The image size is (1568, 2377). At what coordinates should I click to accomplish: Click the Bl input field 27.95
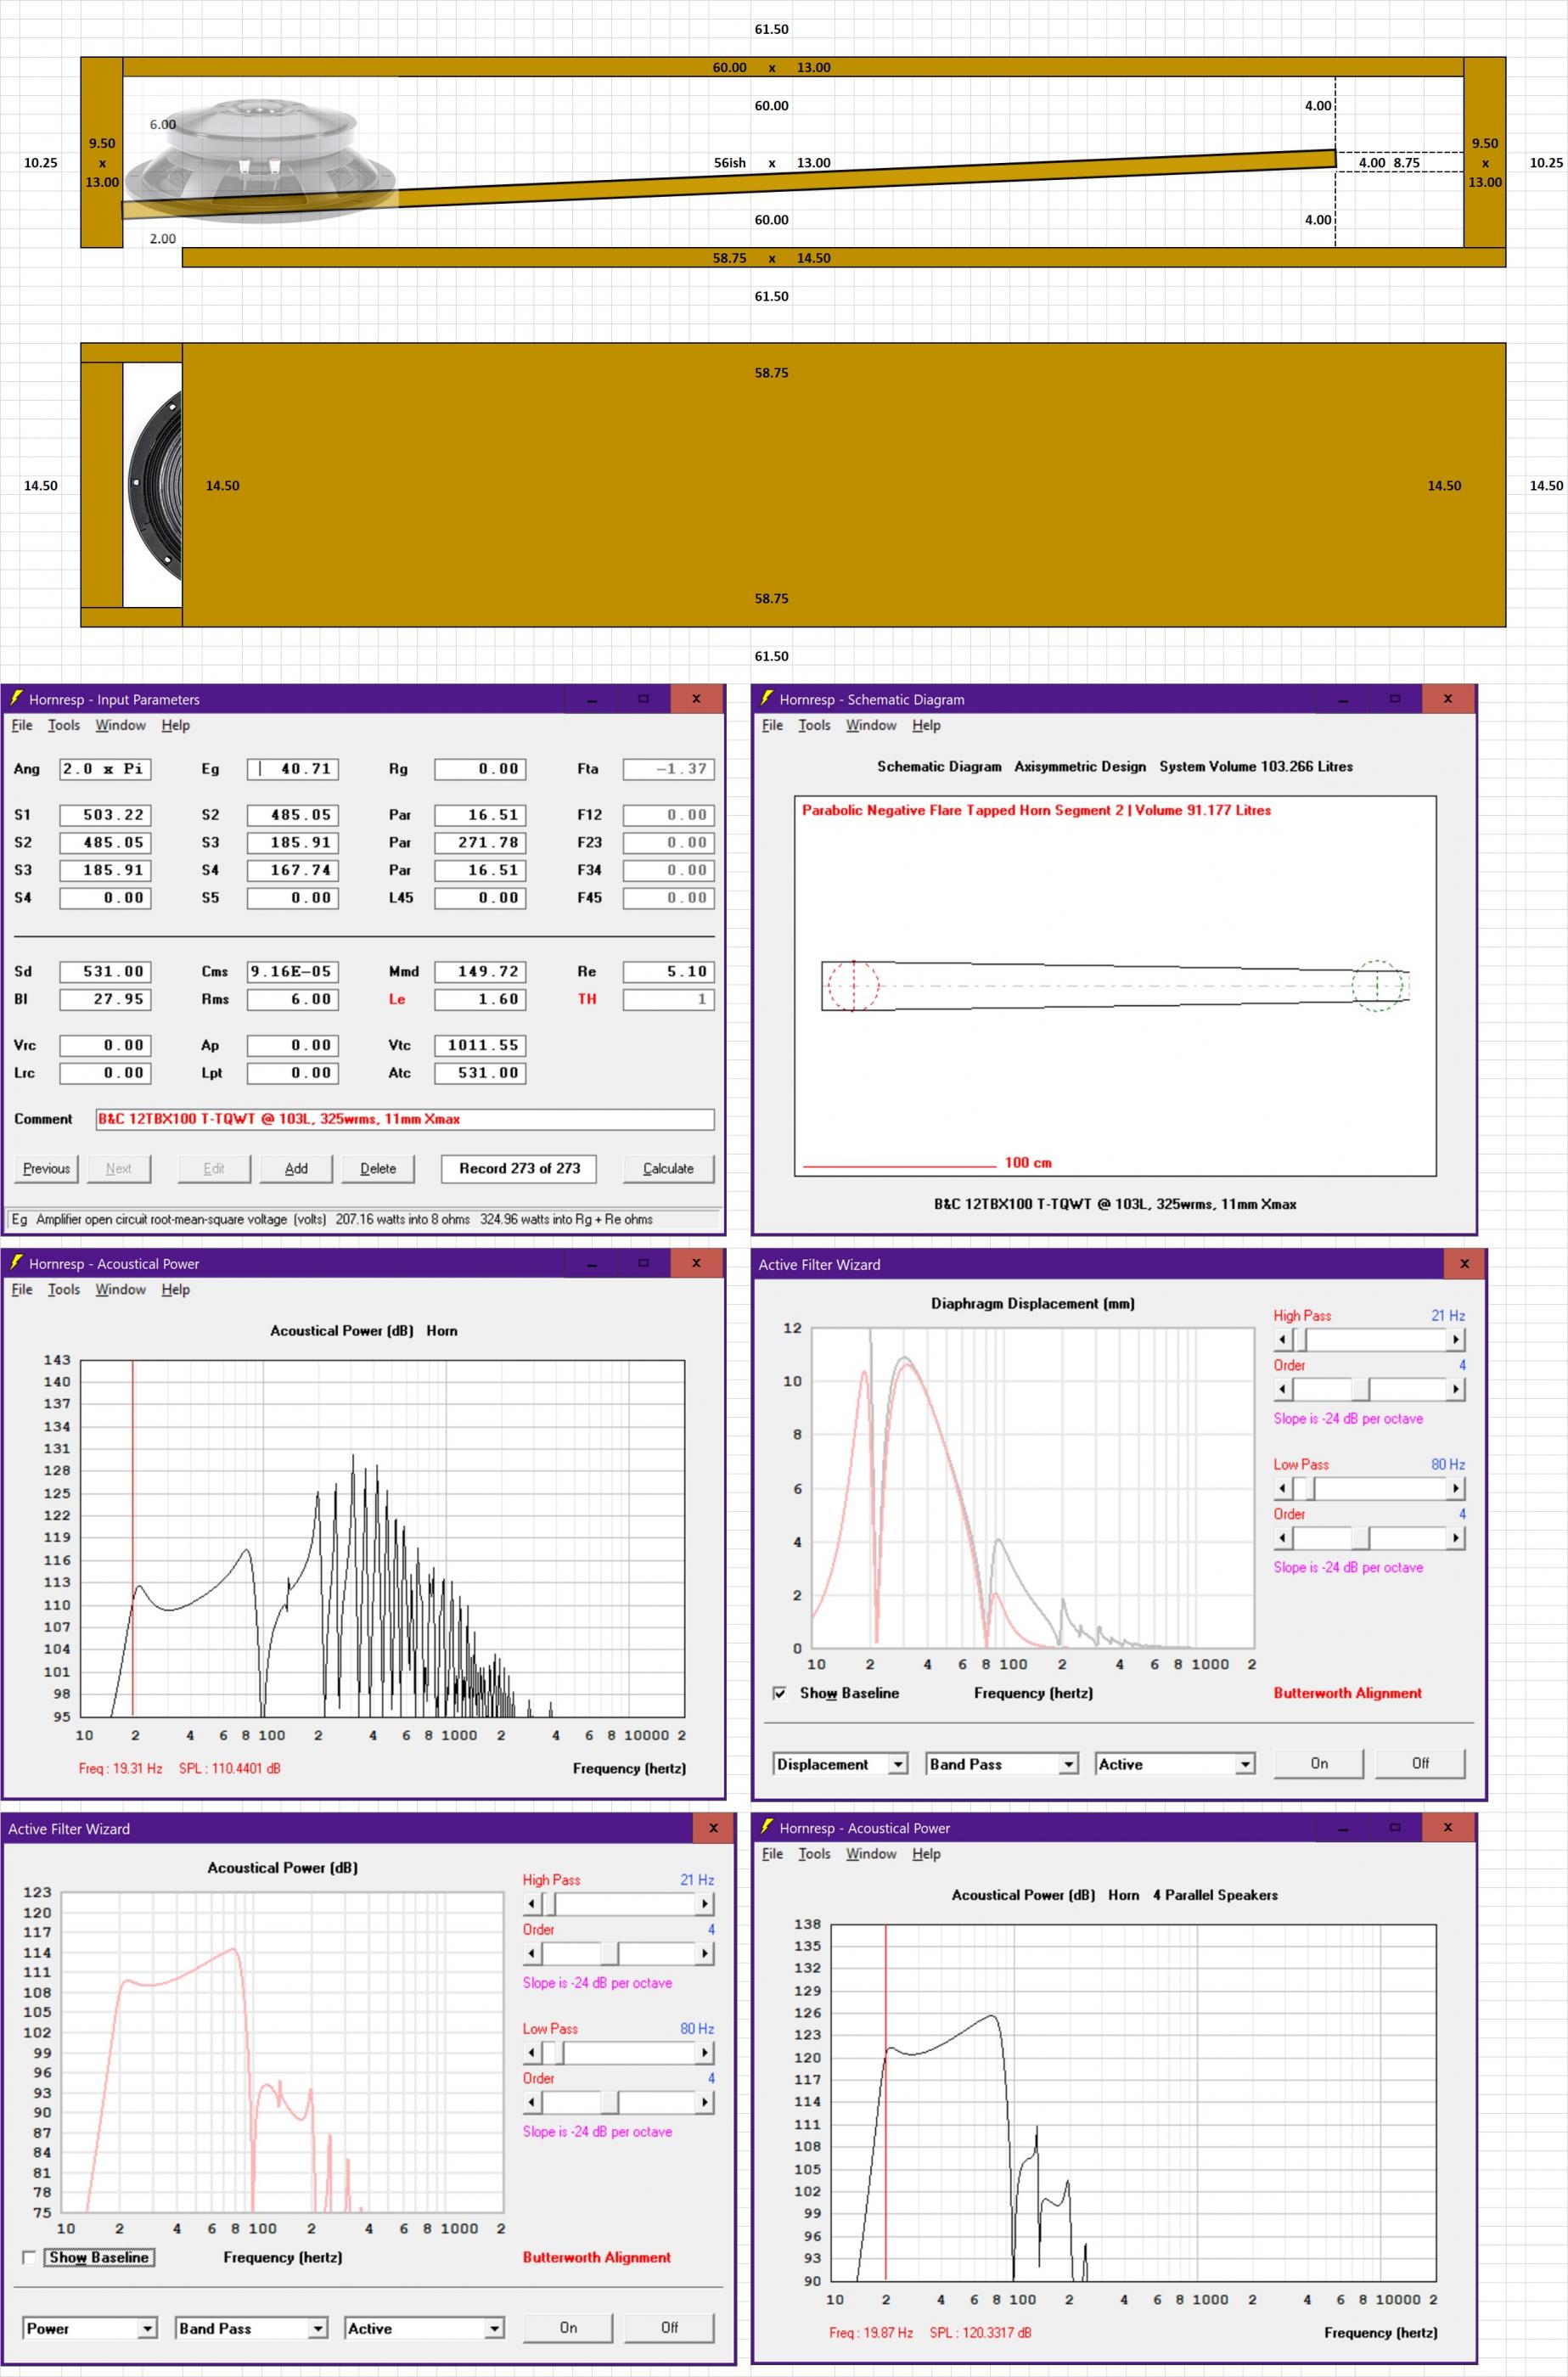[x=105, y=999]
